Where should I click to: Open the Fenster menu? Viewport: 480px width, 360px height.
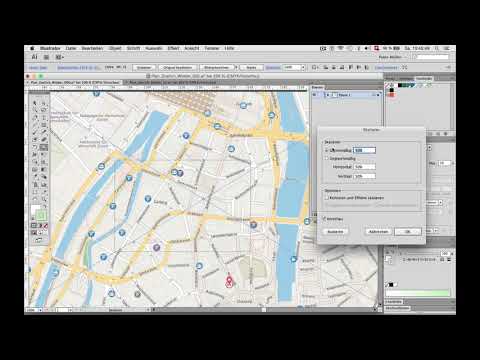click(x=212, y=48)
